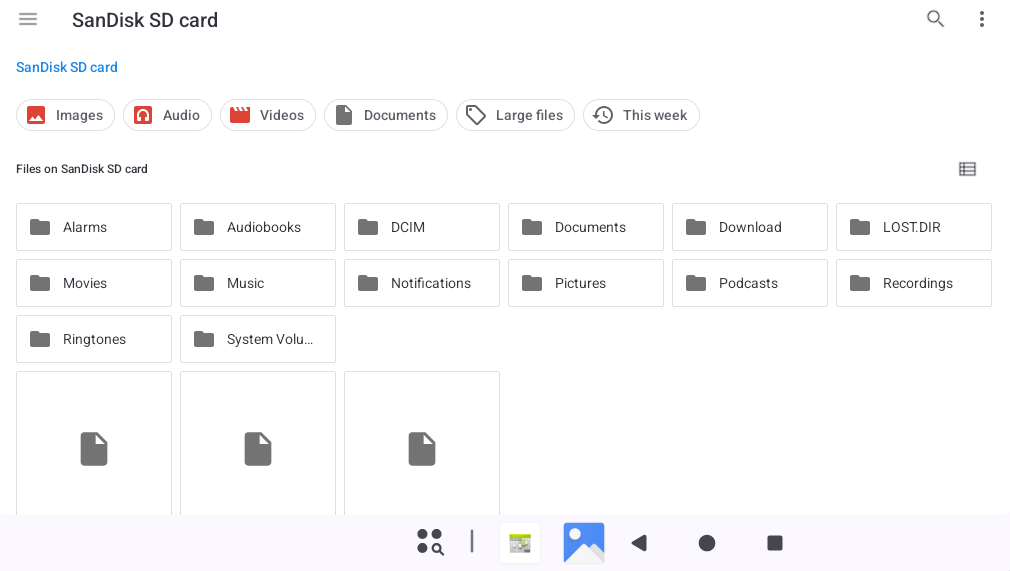Open search with the magnifier icon
The image size is (1010, 571).
coord(935,19)
